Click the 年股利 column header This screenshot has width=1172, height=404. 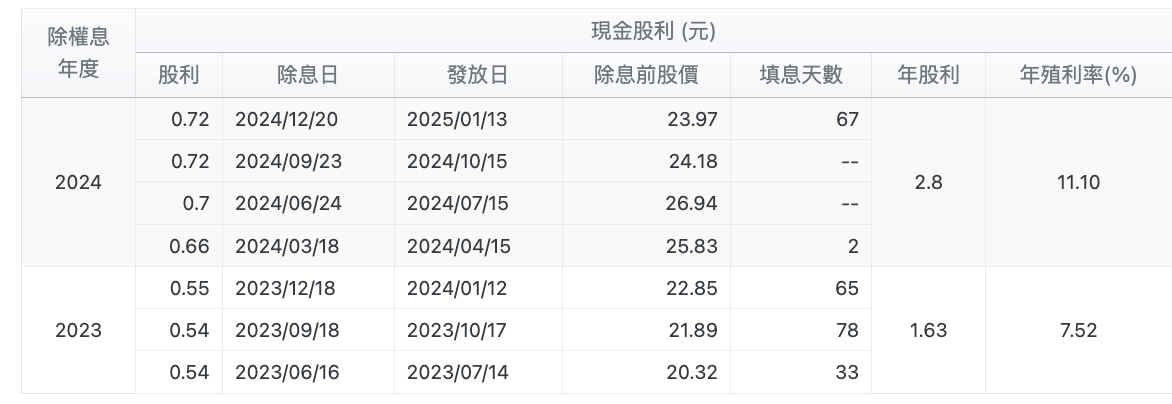(928, 75)
